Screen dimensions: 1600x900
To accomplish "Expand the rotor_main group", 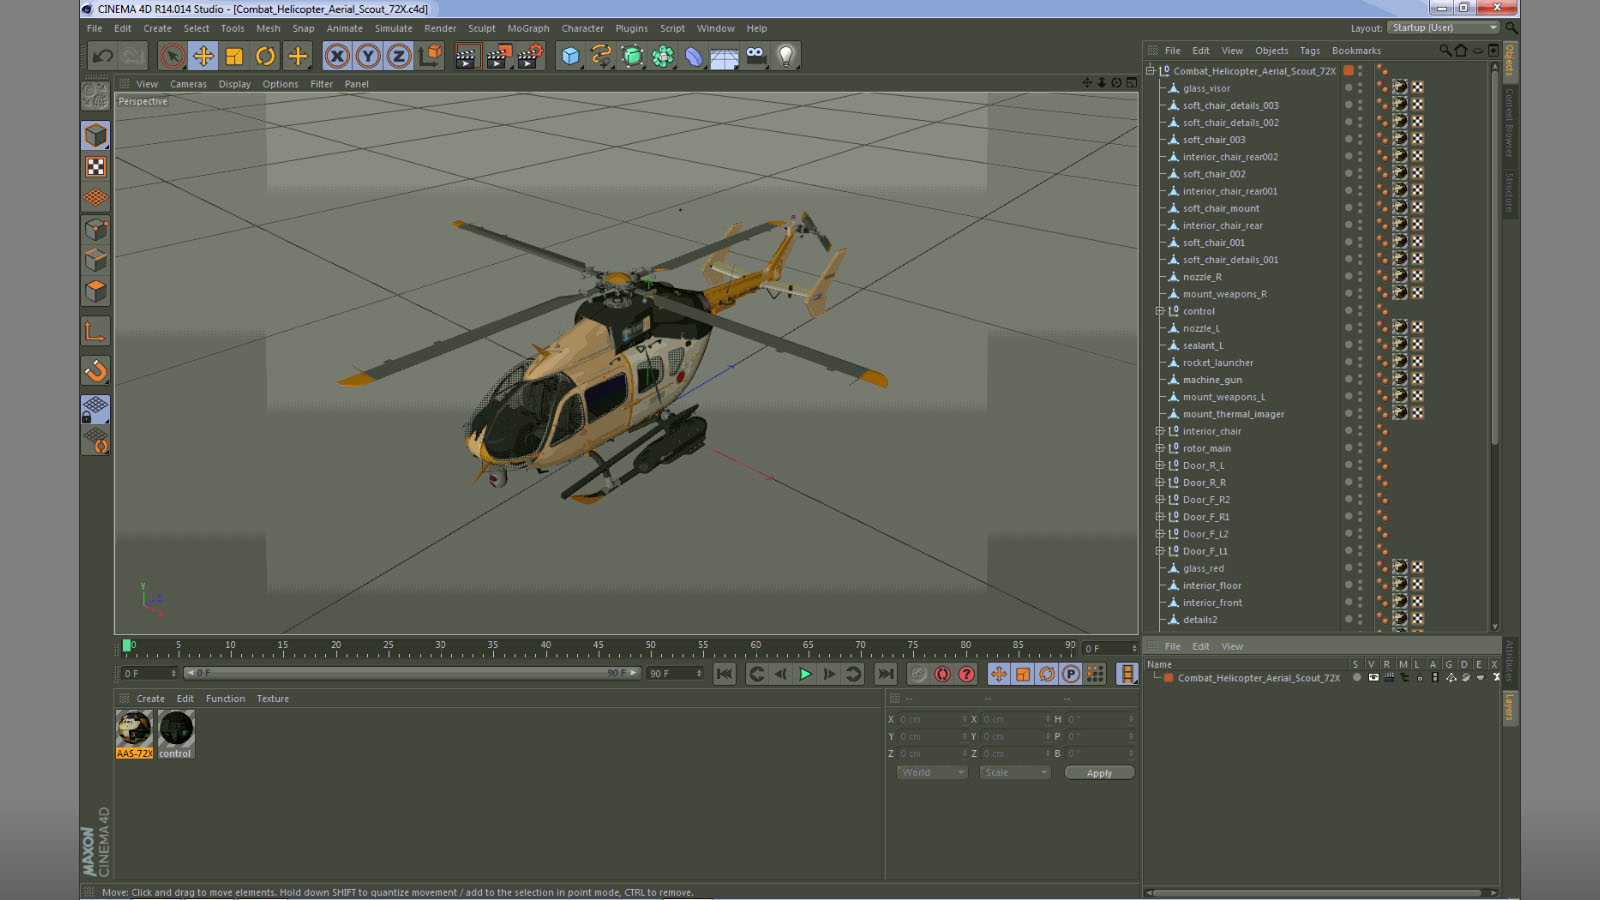I will pos(1159,448).
